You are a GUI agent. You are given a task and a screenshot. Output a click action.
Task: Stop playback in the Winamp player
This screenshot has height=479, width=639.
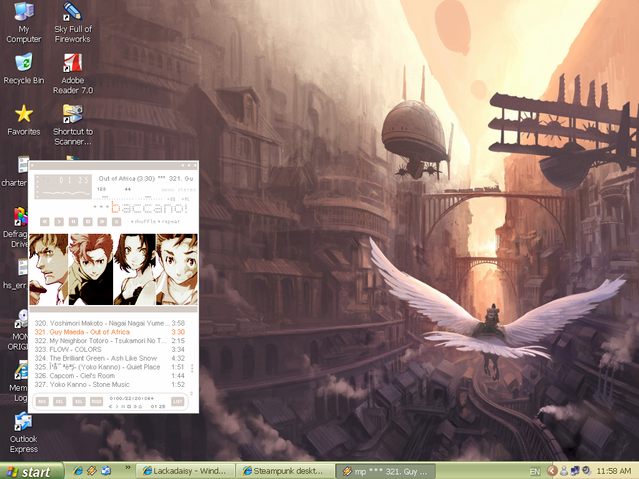point(88,221)
